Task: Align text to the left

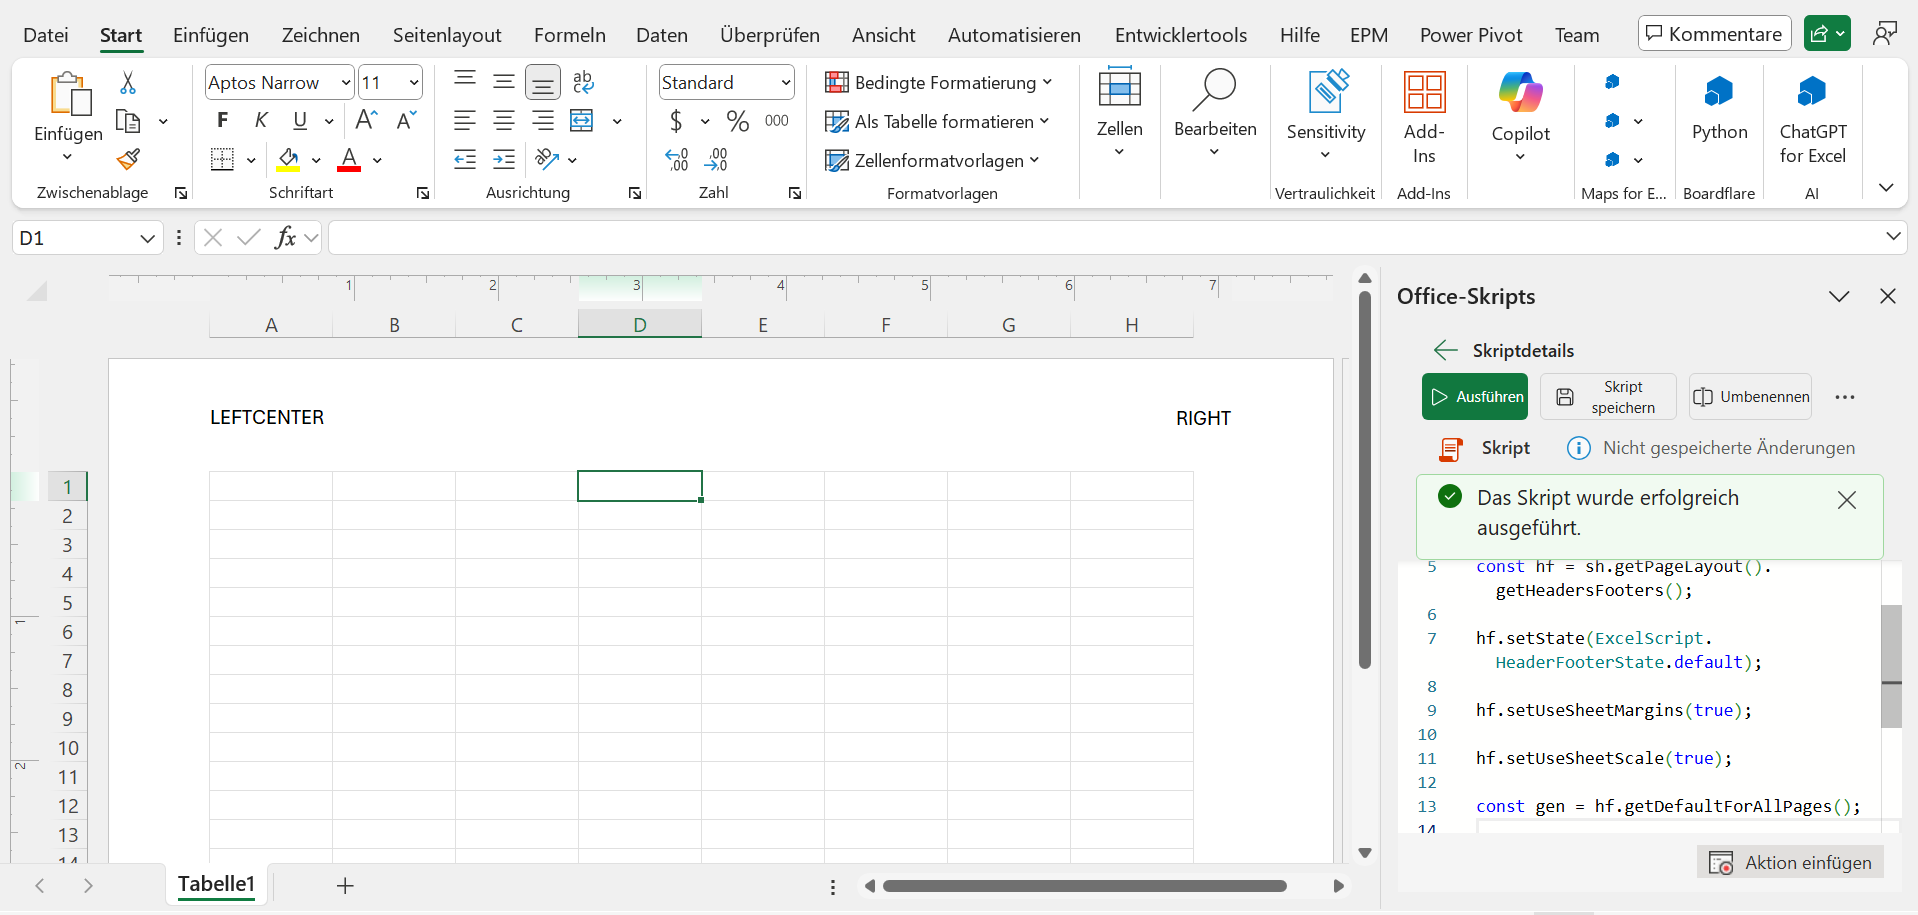Action: coord(464,120)
